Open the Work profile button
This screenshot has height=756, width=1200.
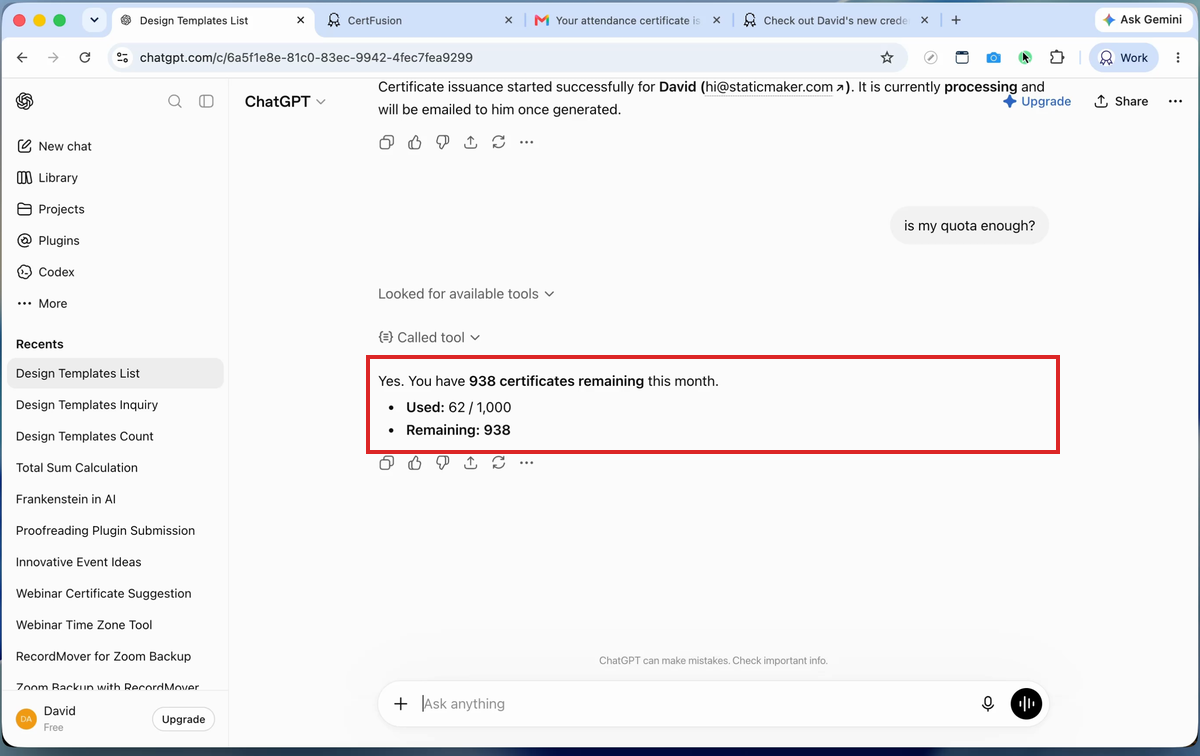(x=1123, y=58)
